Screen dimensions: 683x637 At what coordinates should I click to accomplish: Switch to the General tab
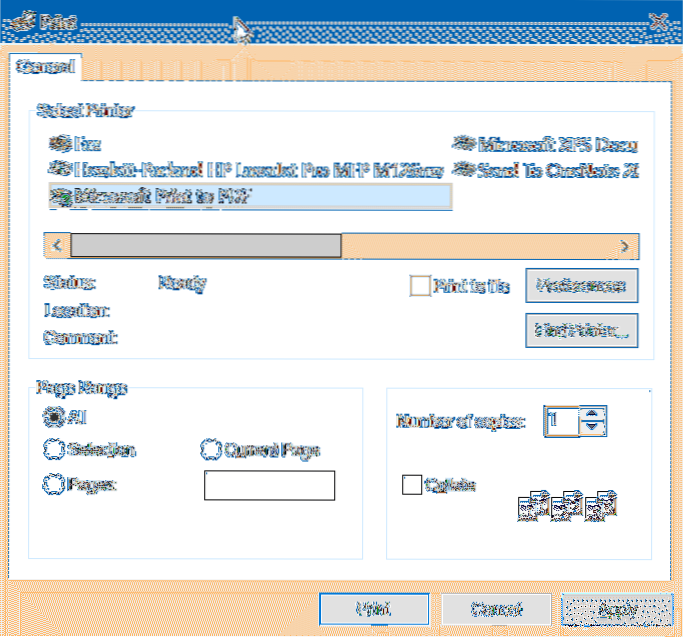[x=43, y=68]
